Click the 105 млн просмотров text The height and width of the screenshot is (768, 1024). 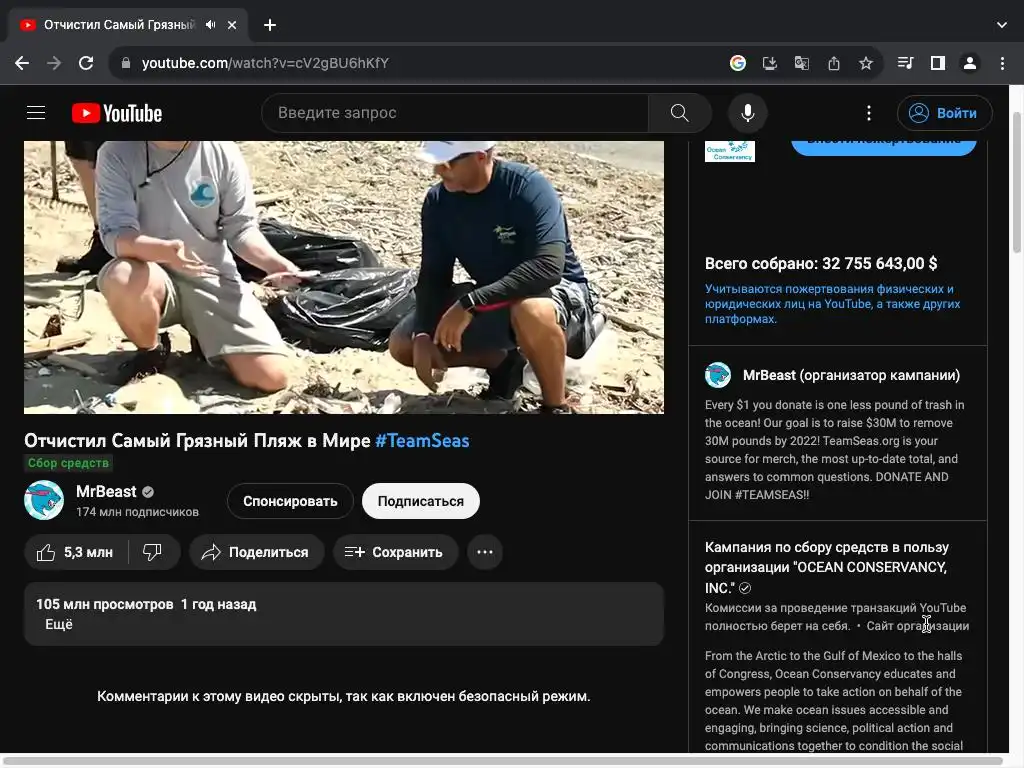[104, 604]
